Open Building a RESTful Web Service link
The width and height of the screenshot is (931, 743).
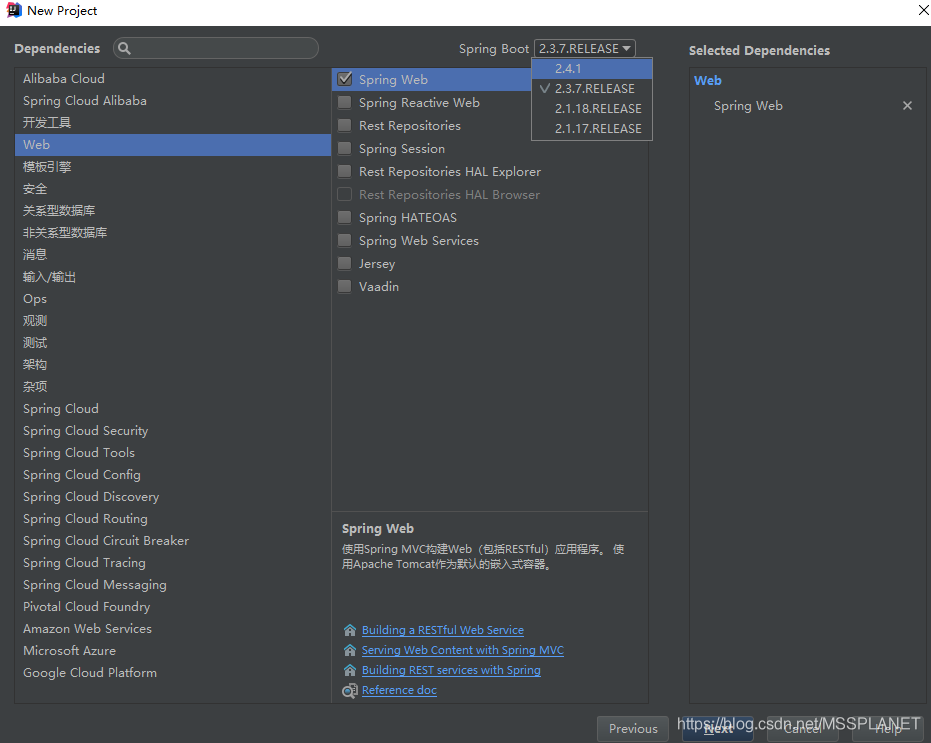[443, 630]
